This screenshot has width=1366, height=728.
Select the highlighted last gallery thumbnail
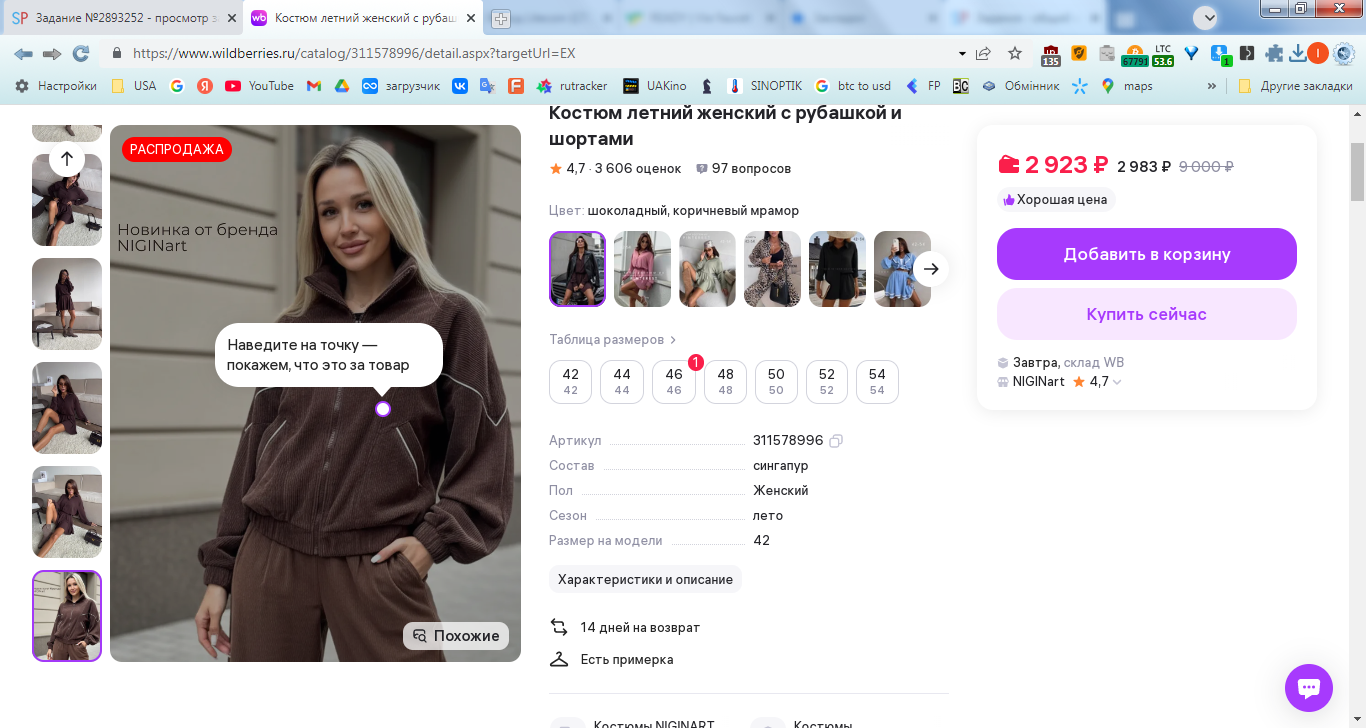click(67, 616)
